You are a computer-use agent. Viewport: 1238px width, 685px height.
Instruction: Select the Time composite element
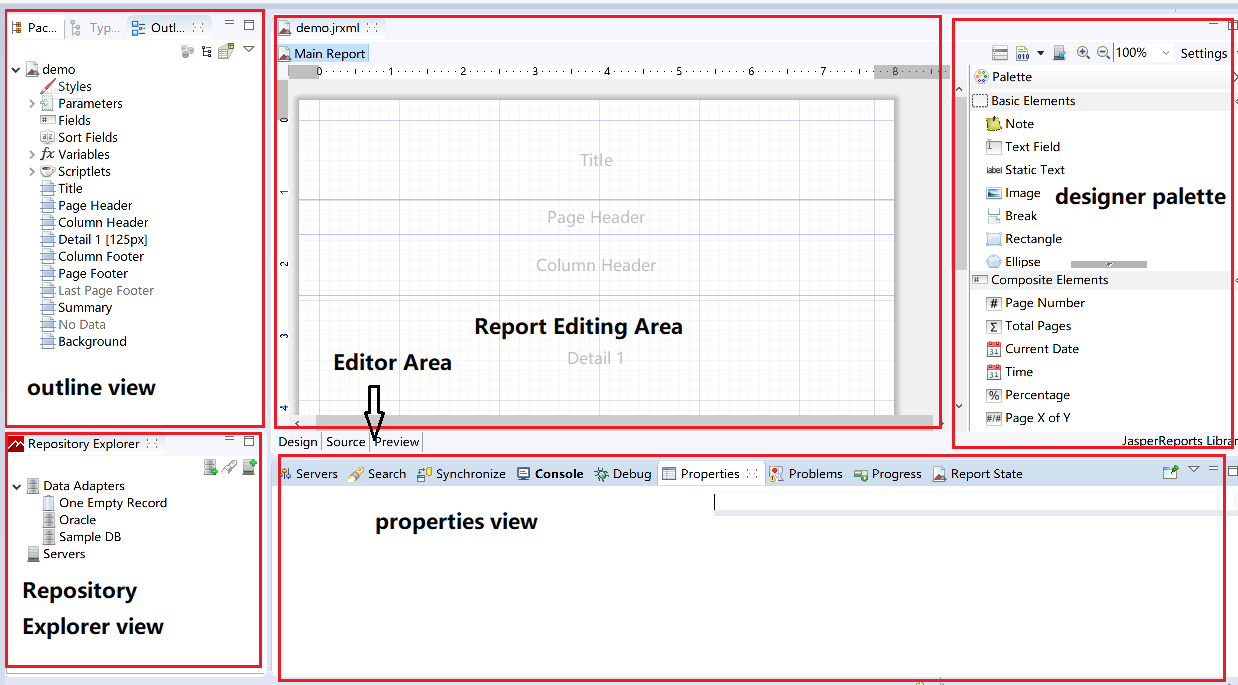point(1009,372)
